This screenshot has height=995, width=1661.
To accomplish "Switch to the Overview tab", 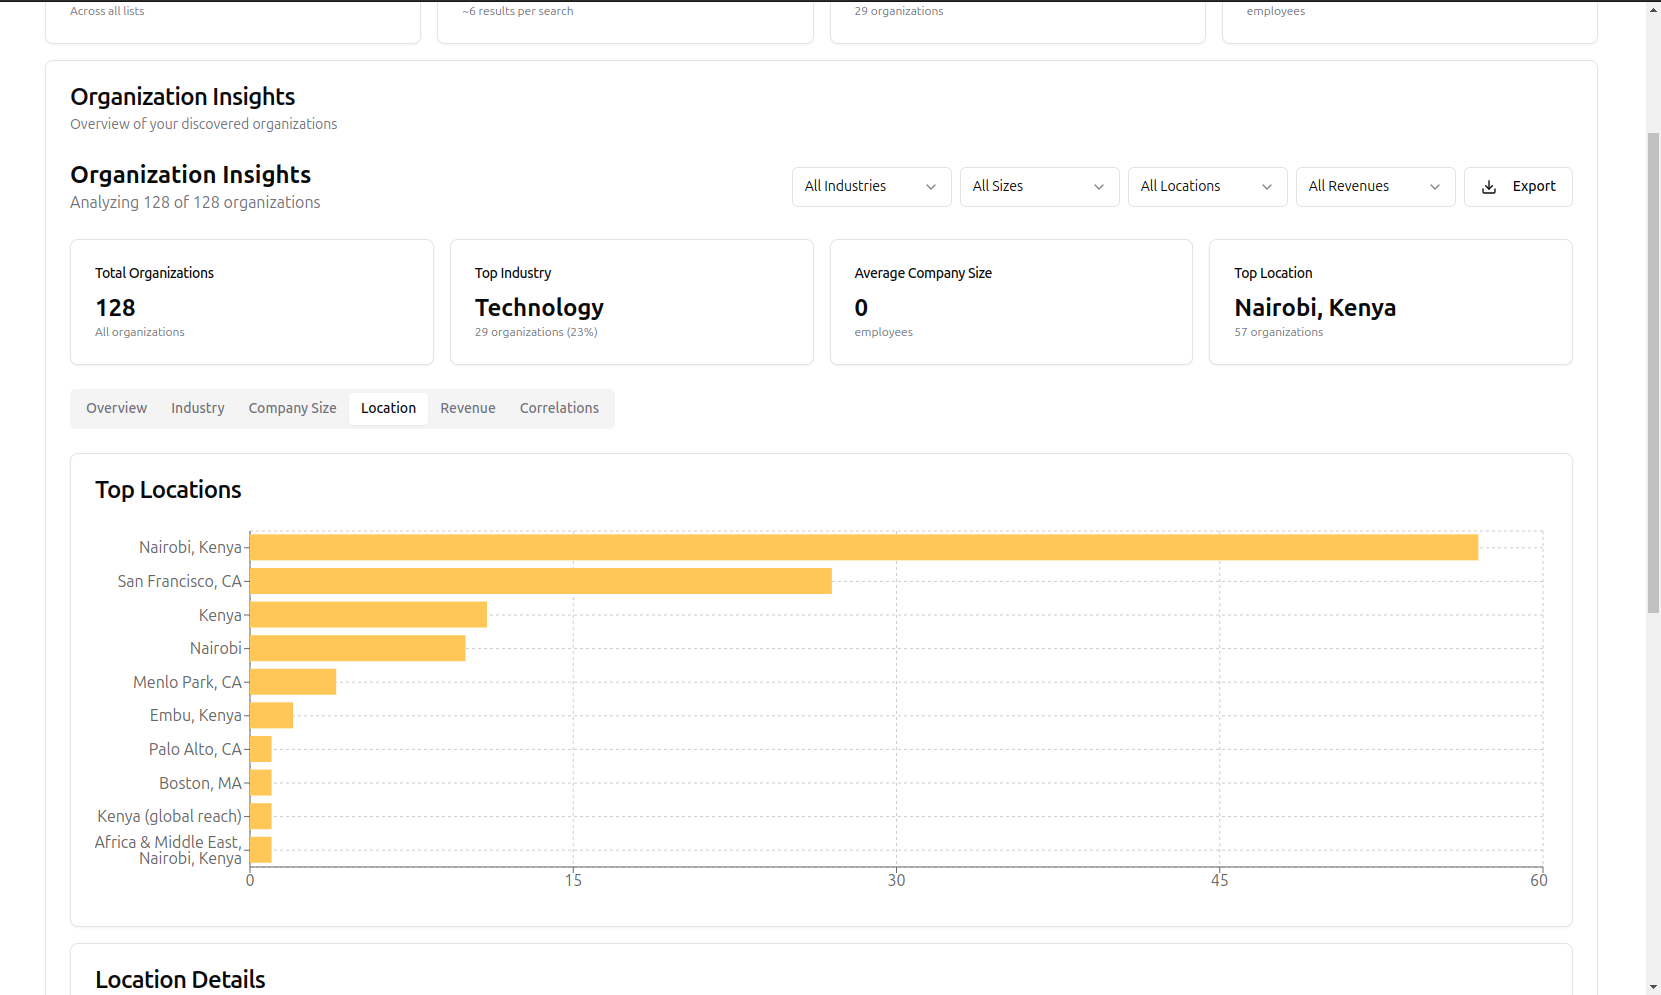I will [x=116, y=408].
